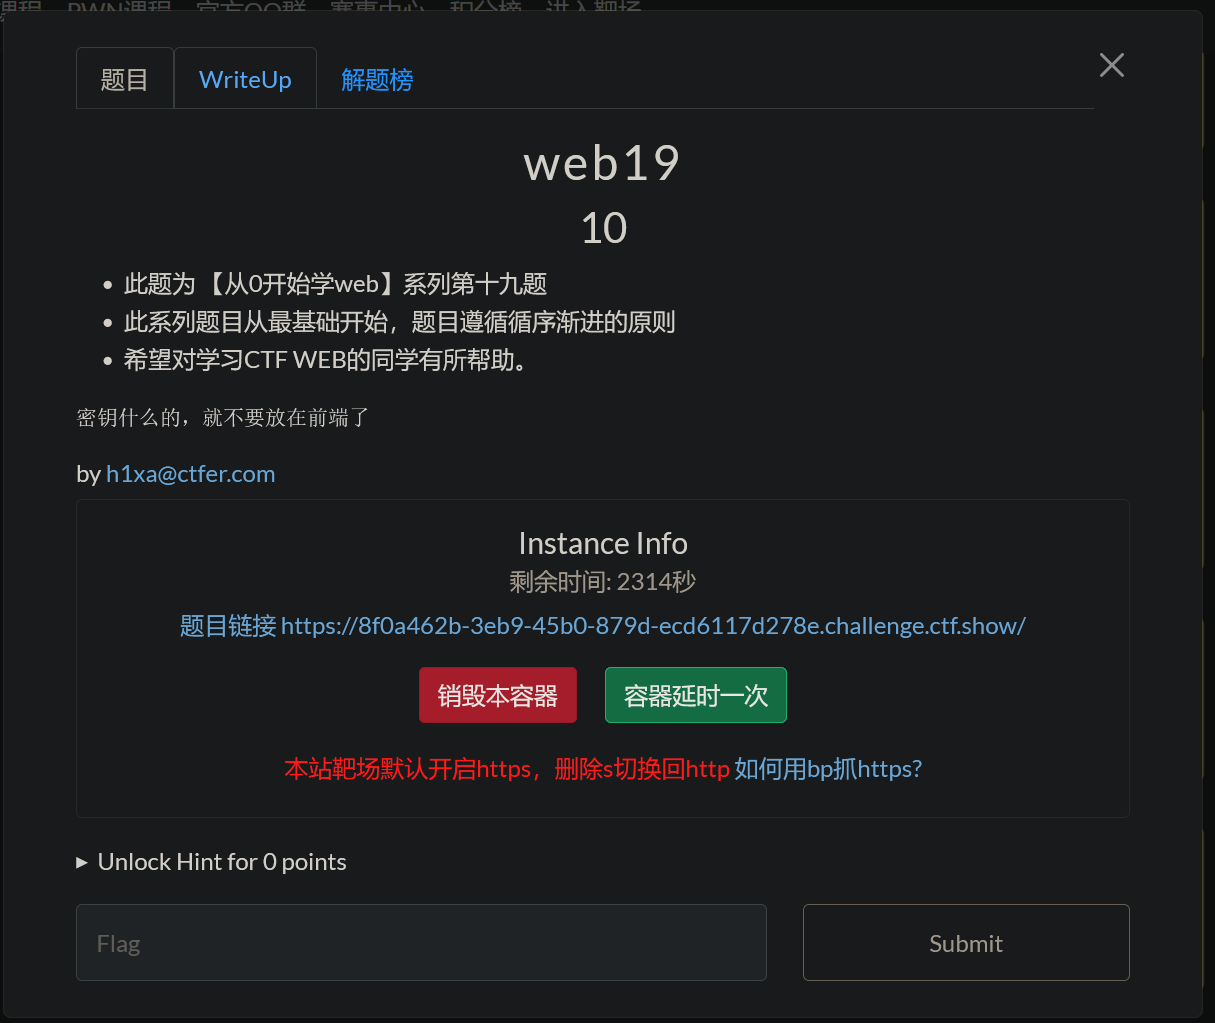The height and width of the screenshot is (1023, 1215).
Task: Click the 密钥什么的，就不要放在前端了 hint text
Action: point(223,418)
